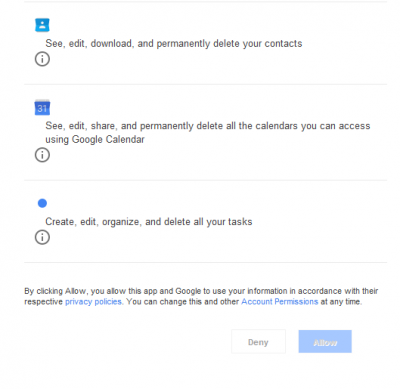Viewport: 400px width, 389px height.
Task: Click the Google Calendar 31 icon
Action: [x=42, y=107]
